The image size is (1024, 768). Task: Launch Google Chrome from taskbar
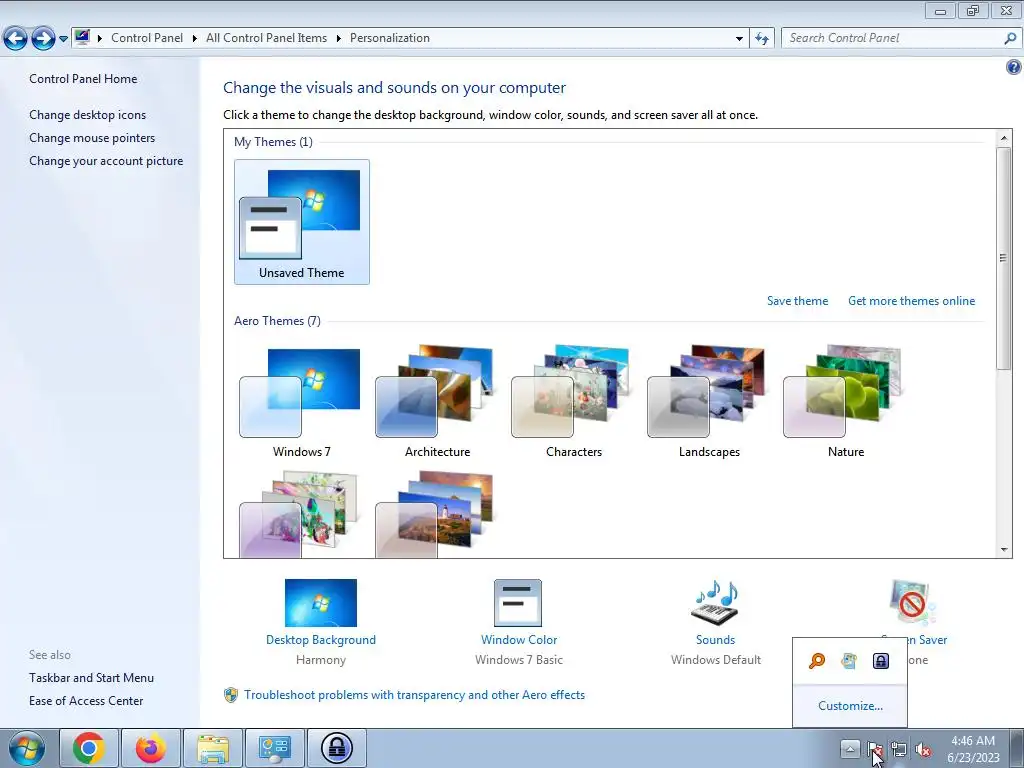89,748
